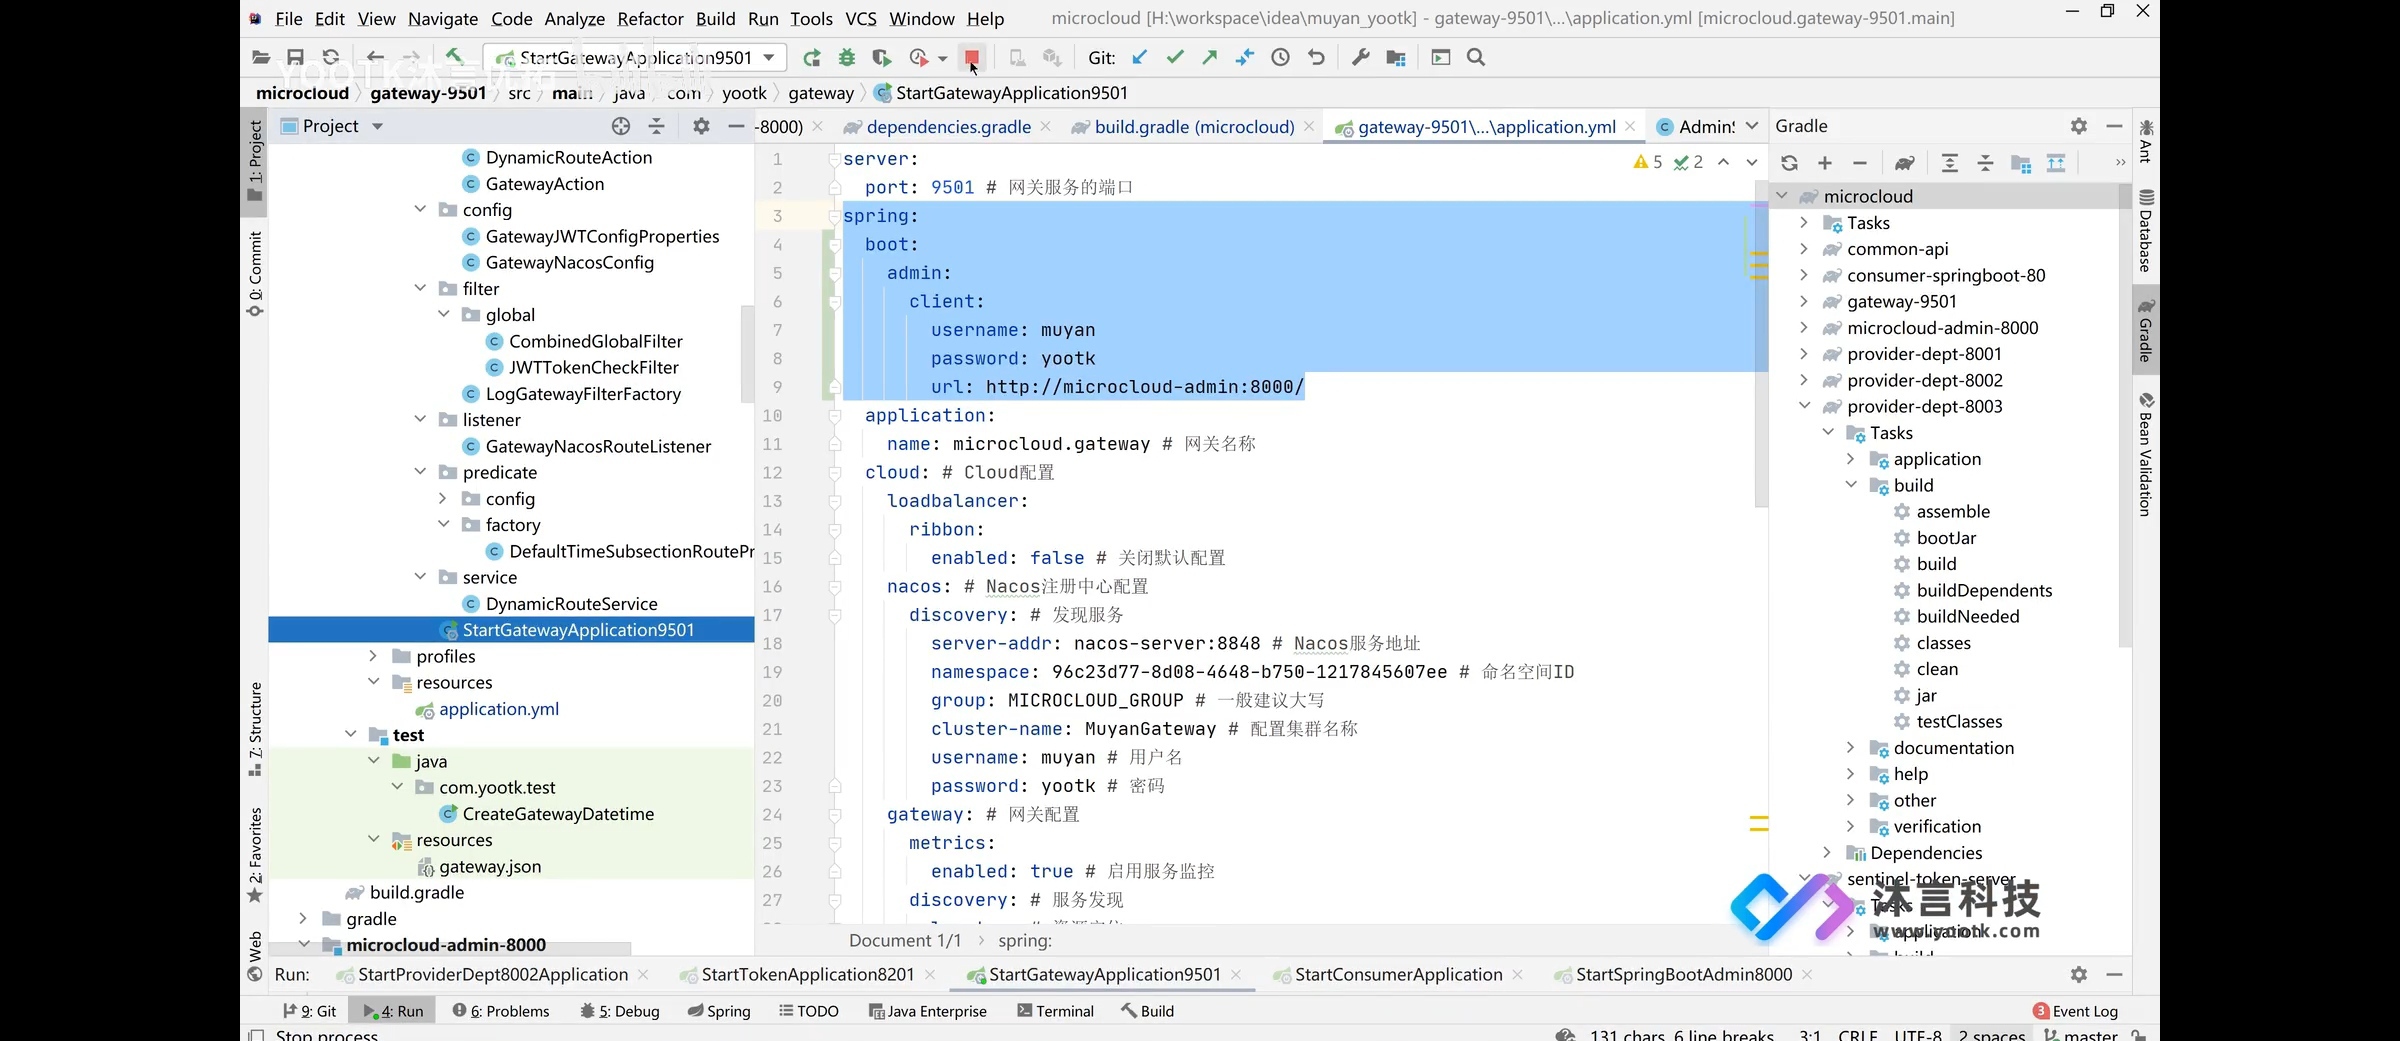The width and height of the screenshot is (2400, 1041).
Task: Open Project panel gear settings
Action: coord(701,126)
